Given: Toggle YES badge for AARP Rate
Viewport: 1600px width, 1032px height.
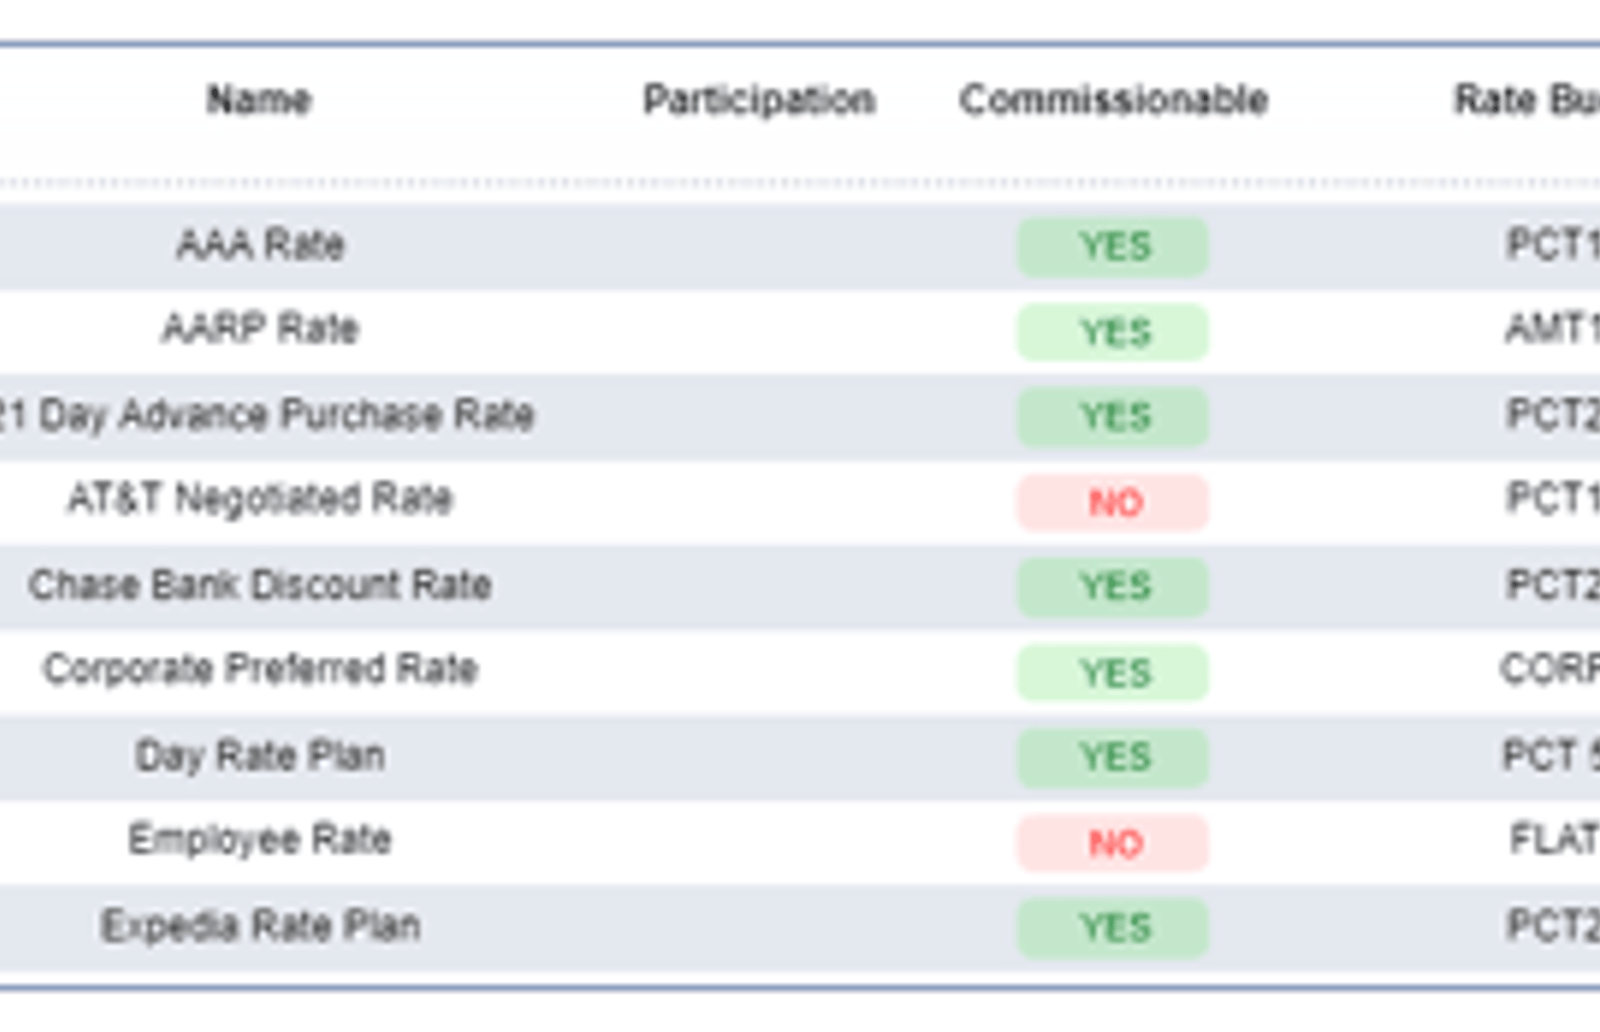Looking at the screenshot, I should [x=1113, y=332].
